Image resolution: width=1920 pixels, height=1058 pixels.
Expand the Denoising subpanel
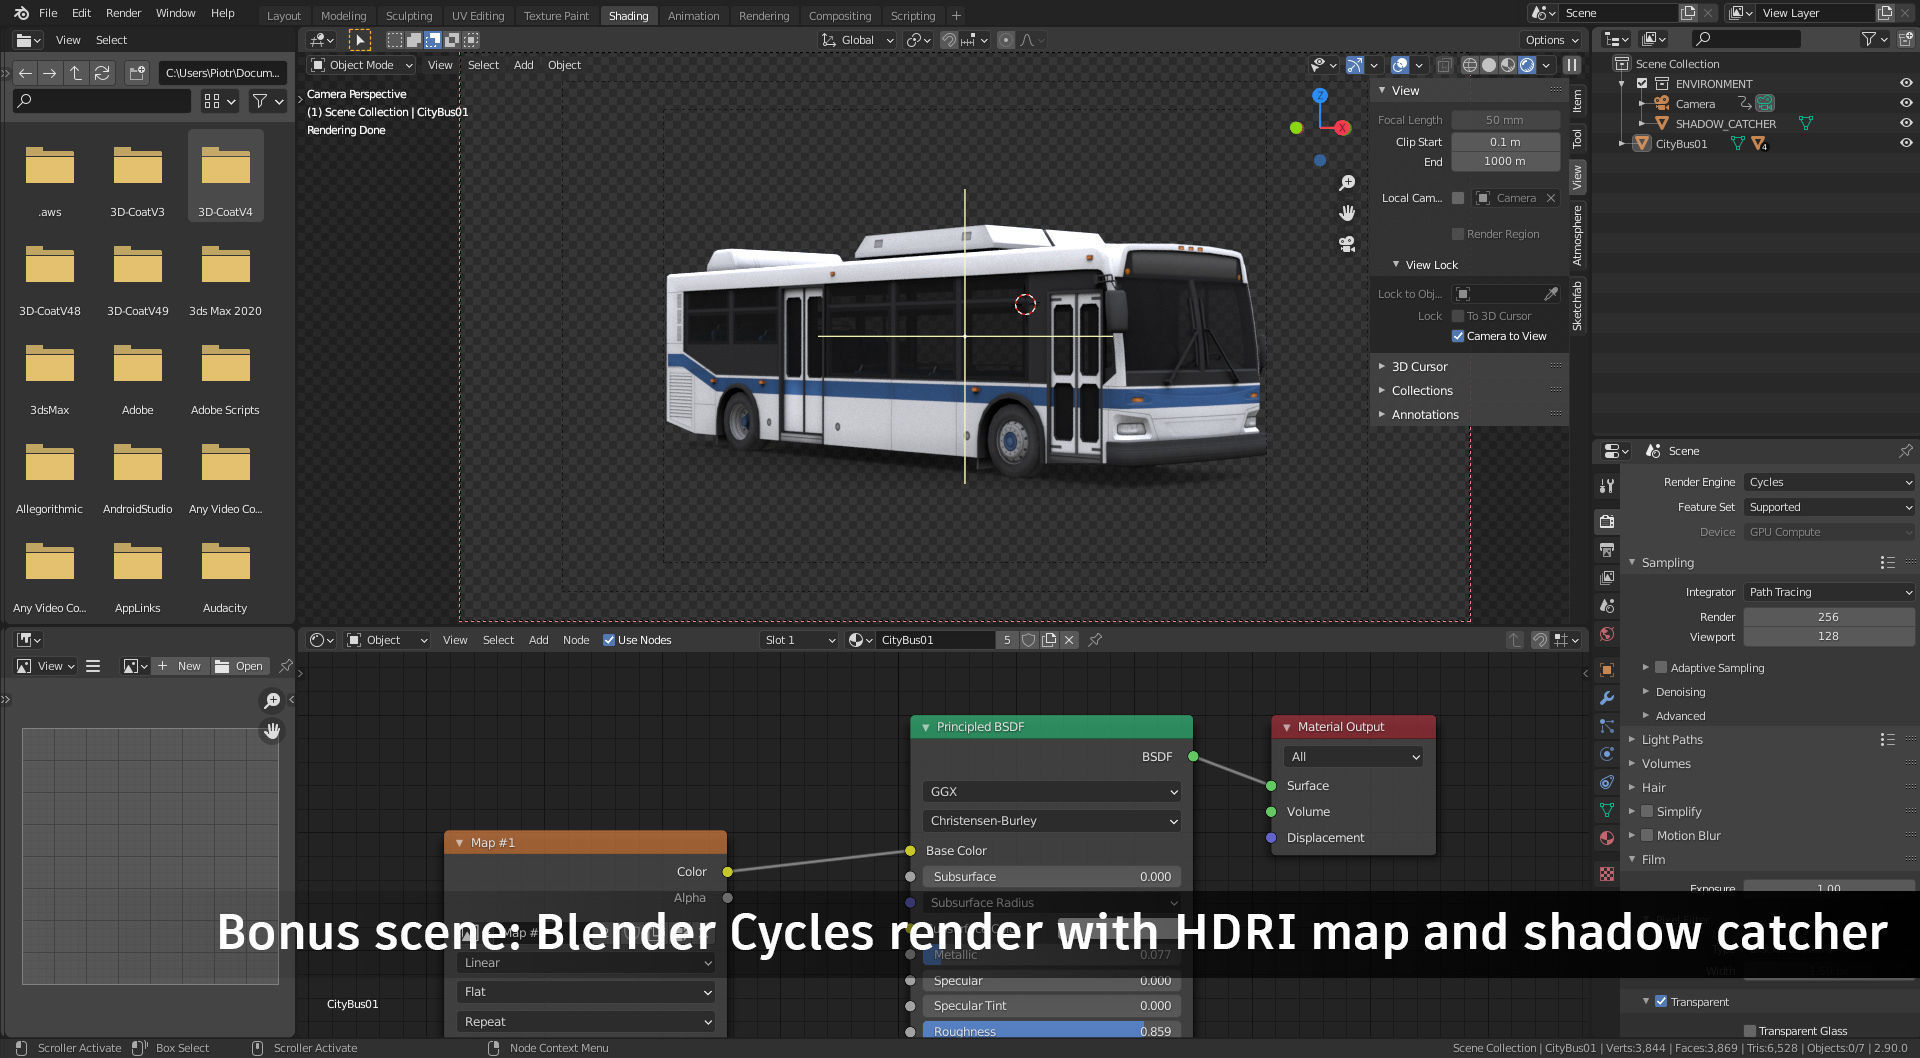1680,692
